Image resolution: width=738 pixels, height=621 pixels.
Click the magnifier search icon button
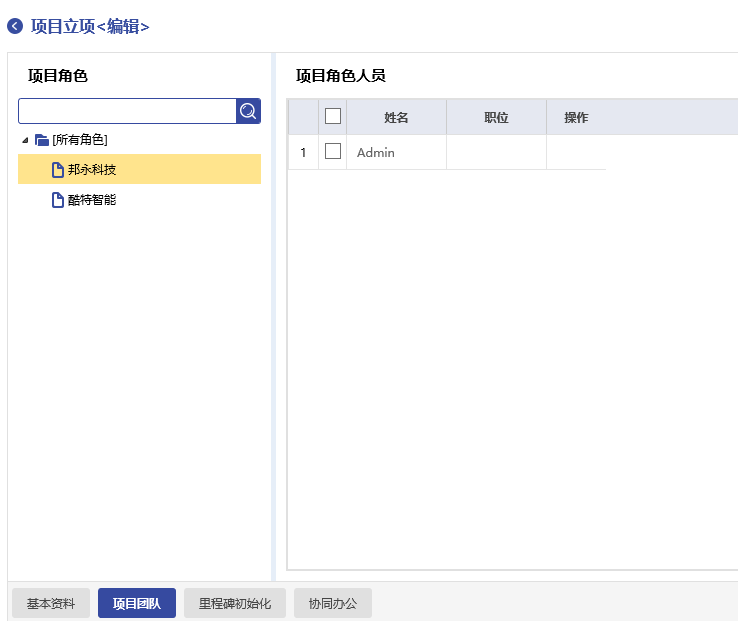248,111
